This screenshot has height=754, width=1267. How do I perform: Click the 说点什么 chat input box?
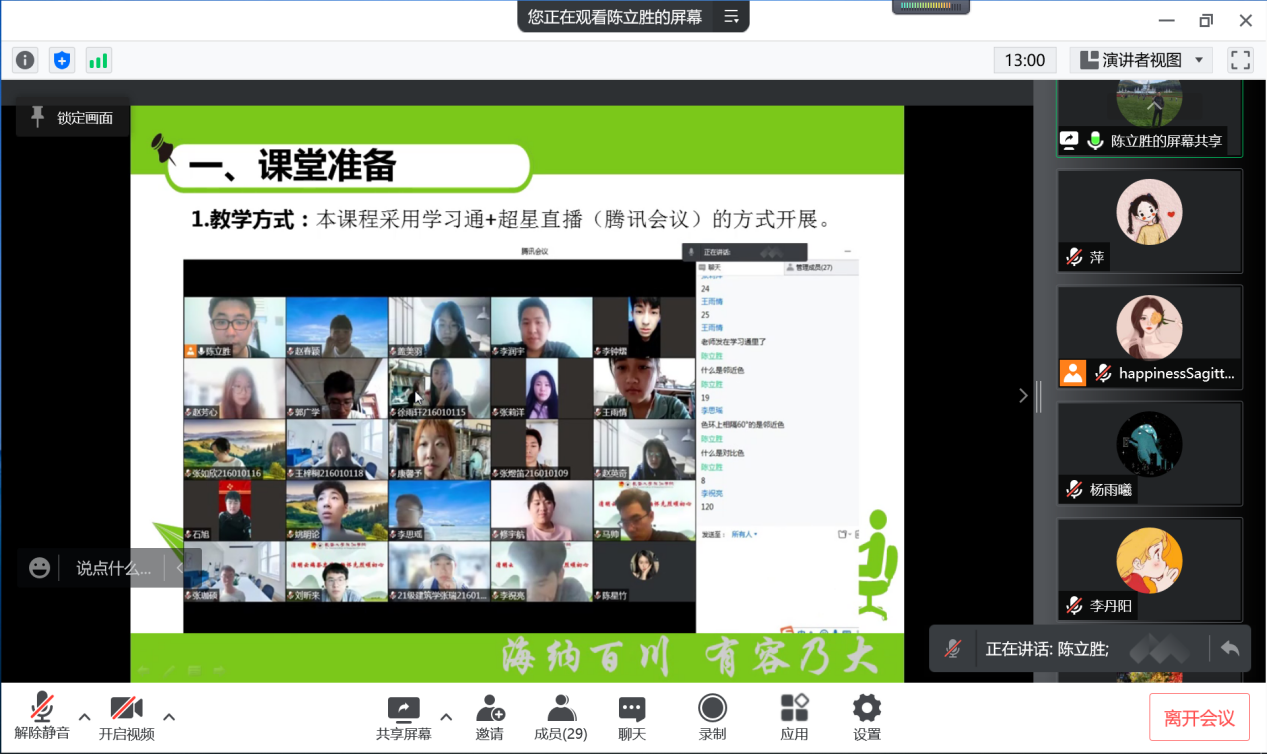coord(113,568)
